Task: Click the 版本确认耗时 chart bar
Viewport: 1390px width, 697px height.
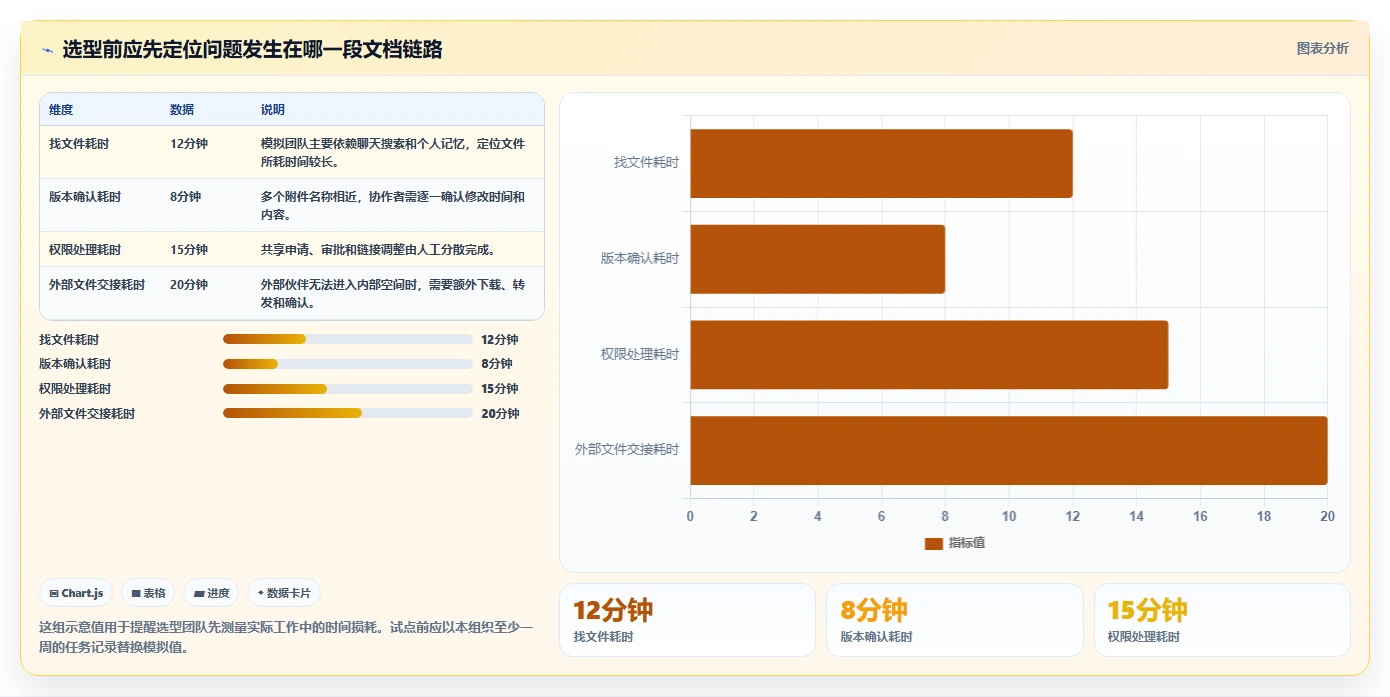Action: click(x=817, y=259)
